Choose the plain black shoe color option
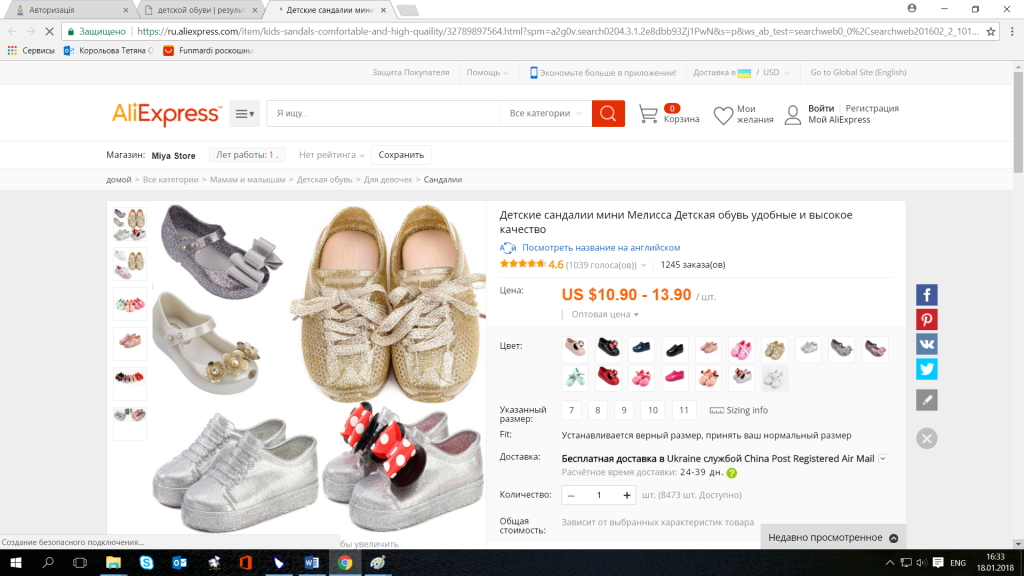Image resolution: width=1024 pixels, height=576 pixels. click(x=675, y=349)
